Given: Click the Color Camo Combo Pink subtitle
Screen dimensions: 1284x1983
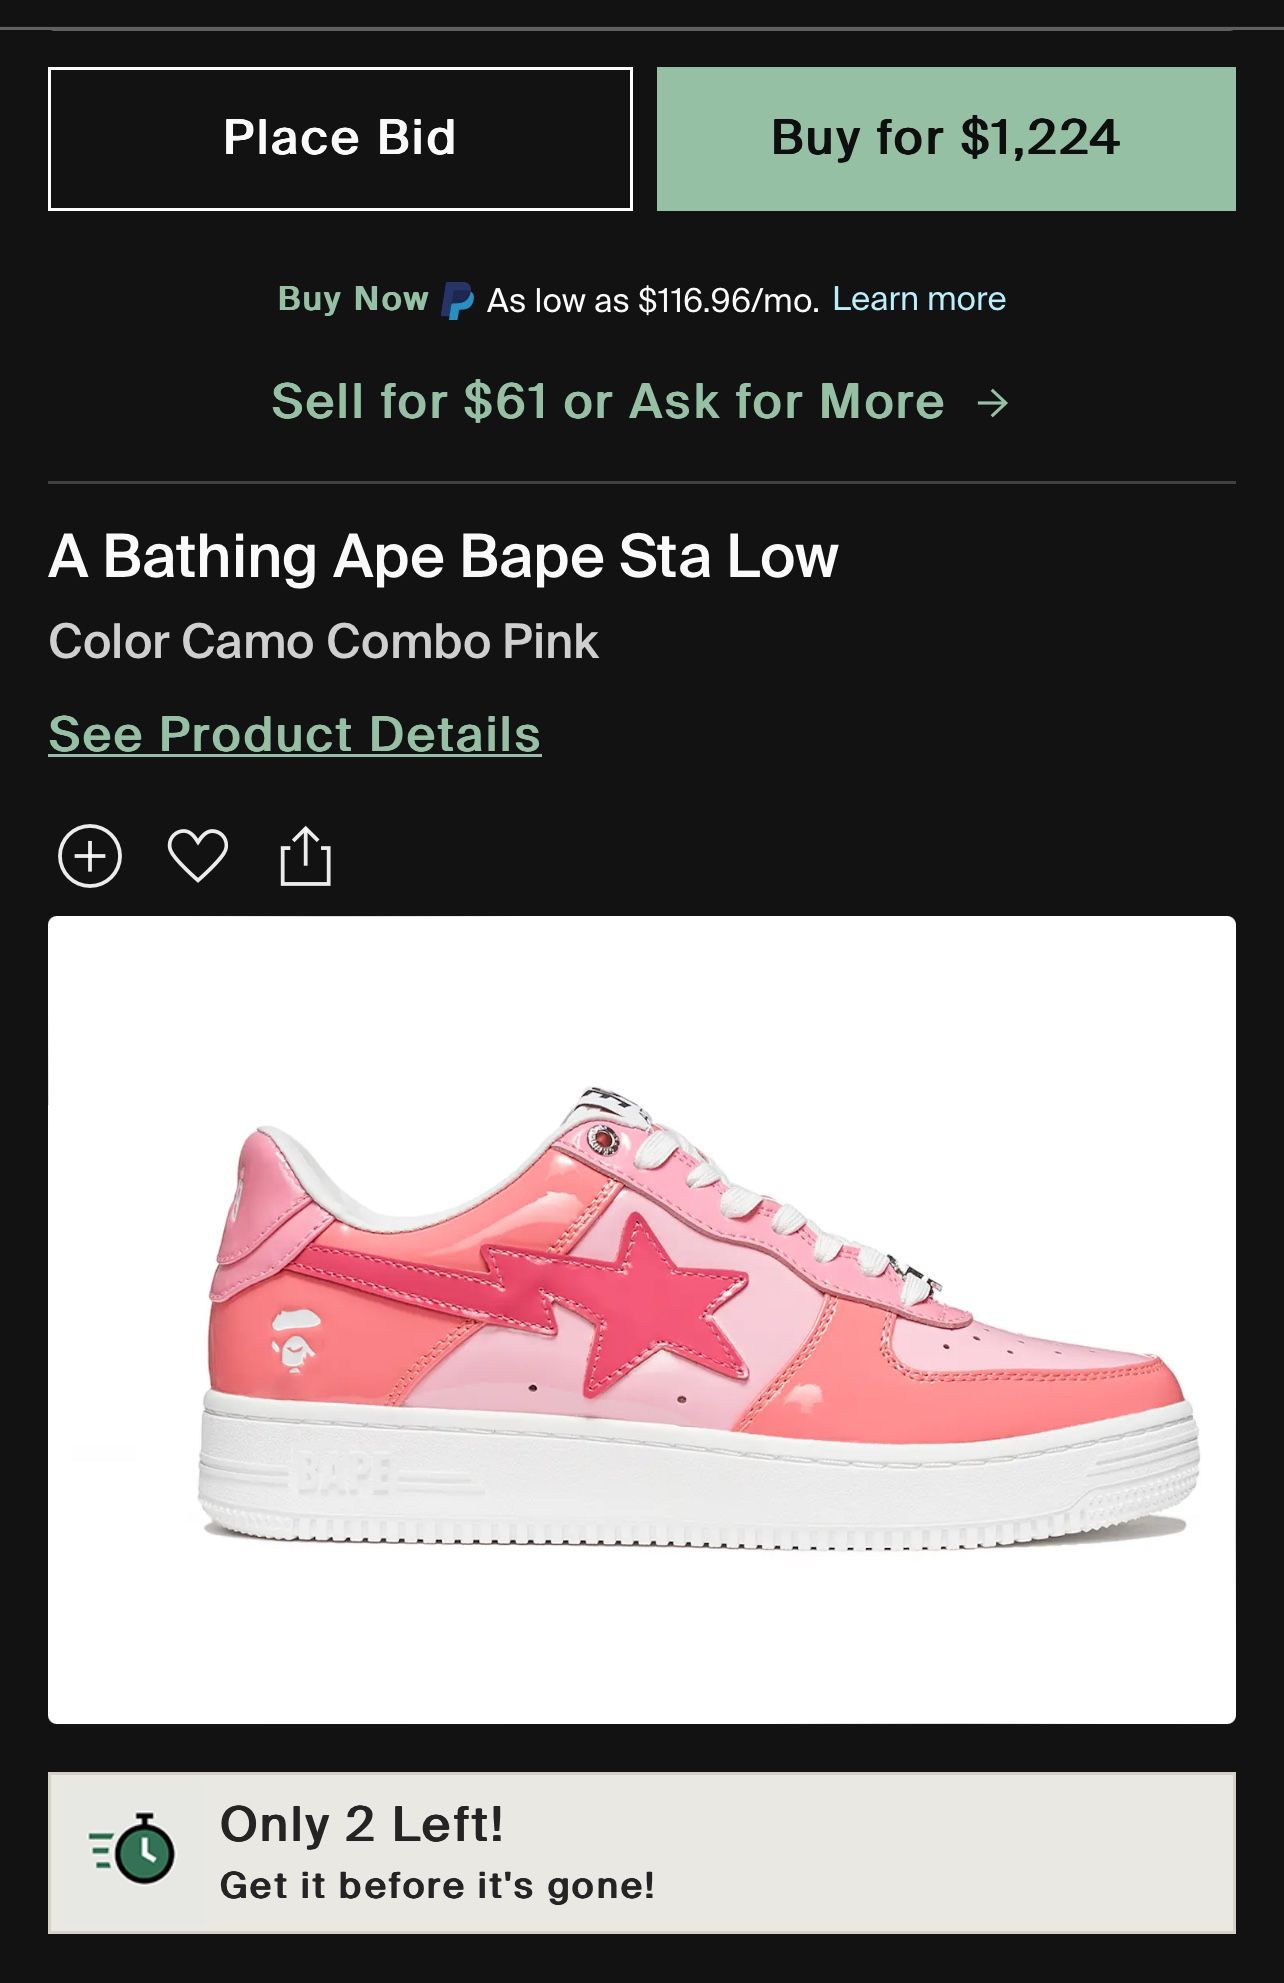Looking at the screenshot, I should tap(323, 641).
